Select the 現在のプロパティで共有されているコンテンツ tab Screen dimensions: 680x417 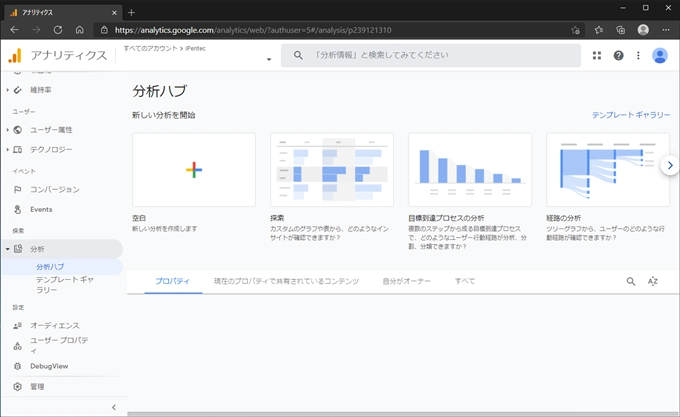(286, 281)
